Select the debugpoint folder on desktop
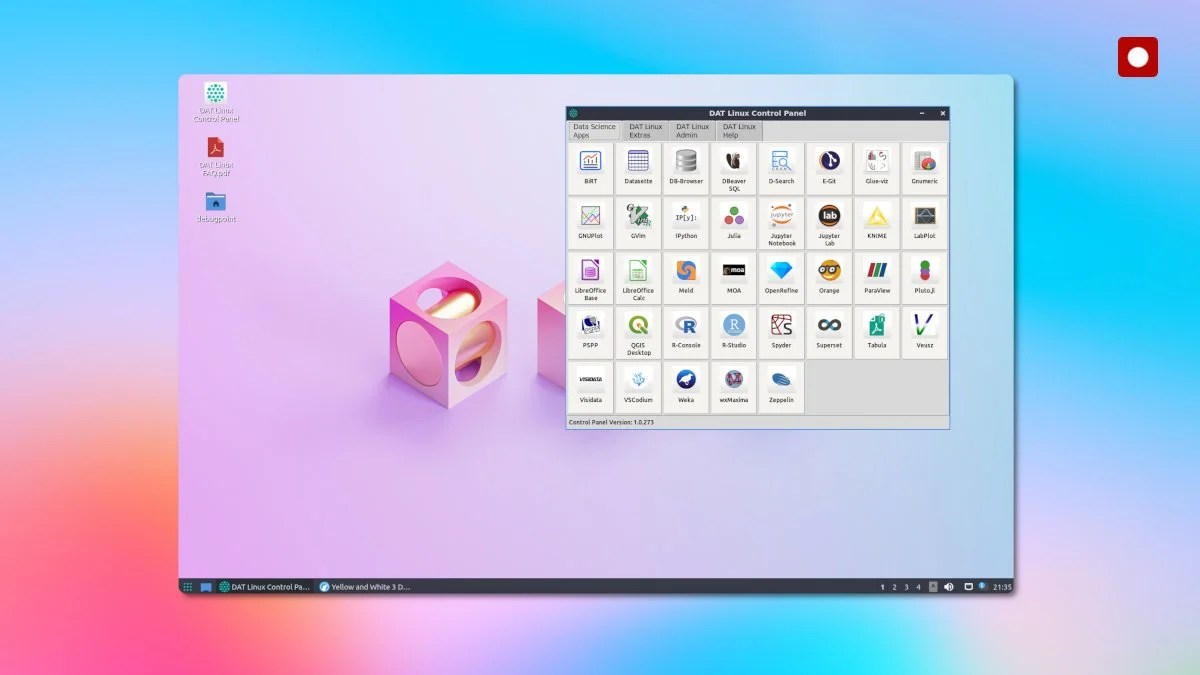This screenshot has width=1200, height=675. coord(216,207)
